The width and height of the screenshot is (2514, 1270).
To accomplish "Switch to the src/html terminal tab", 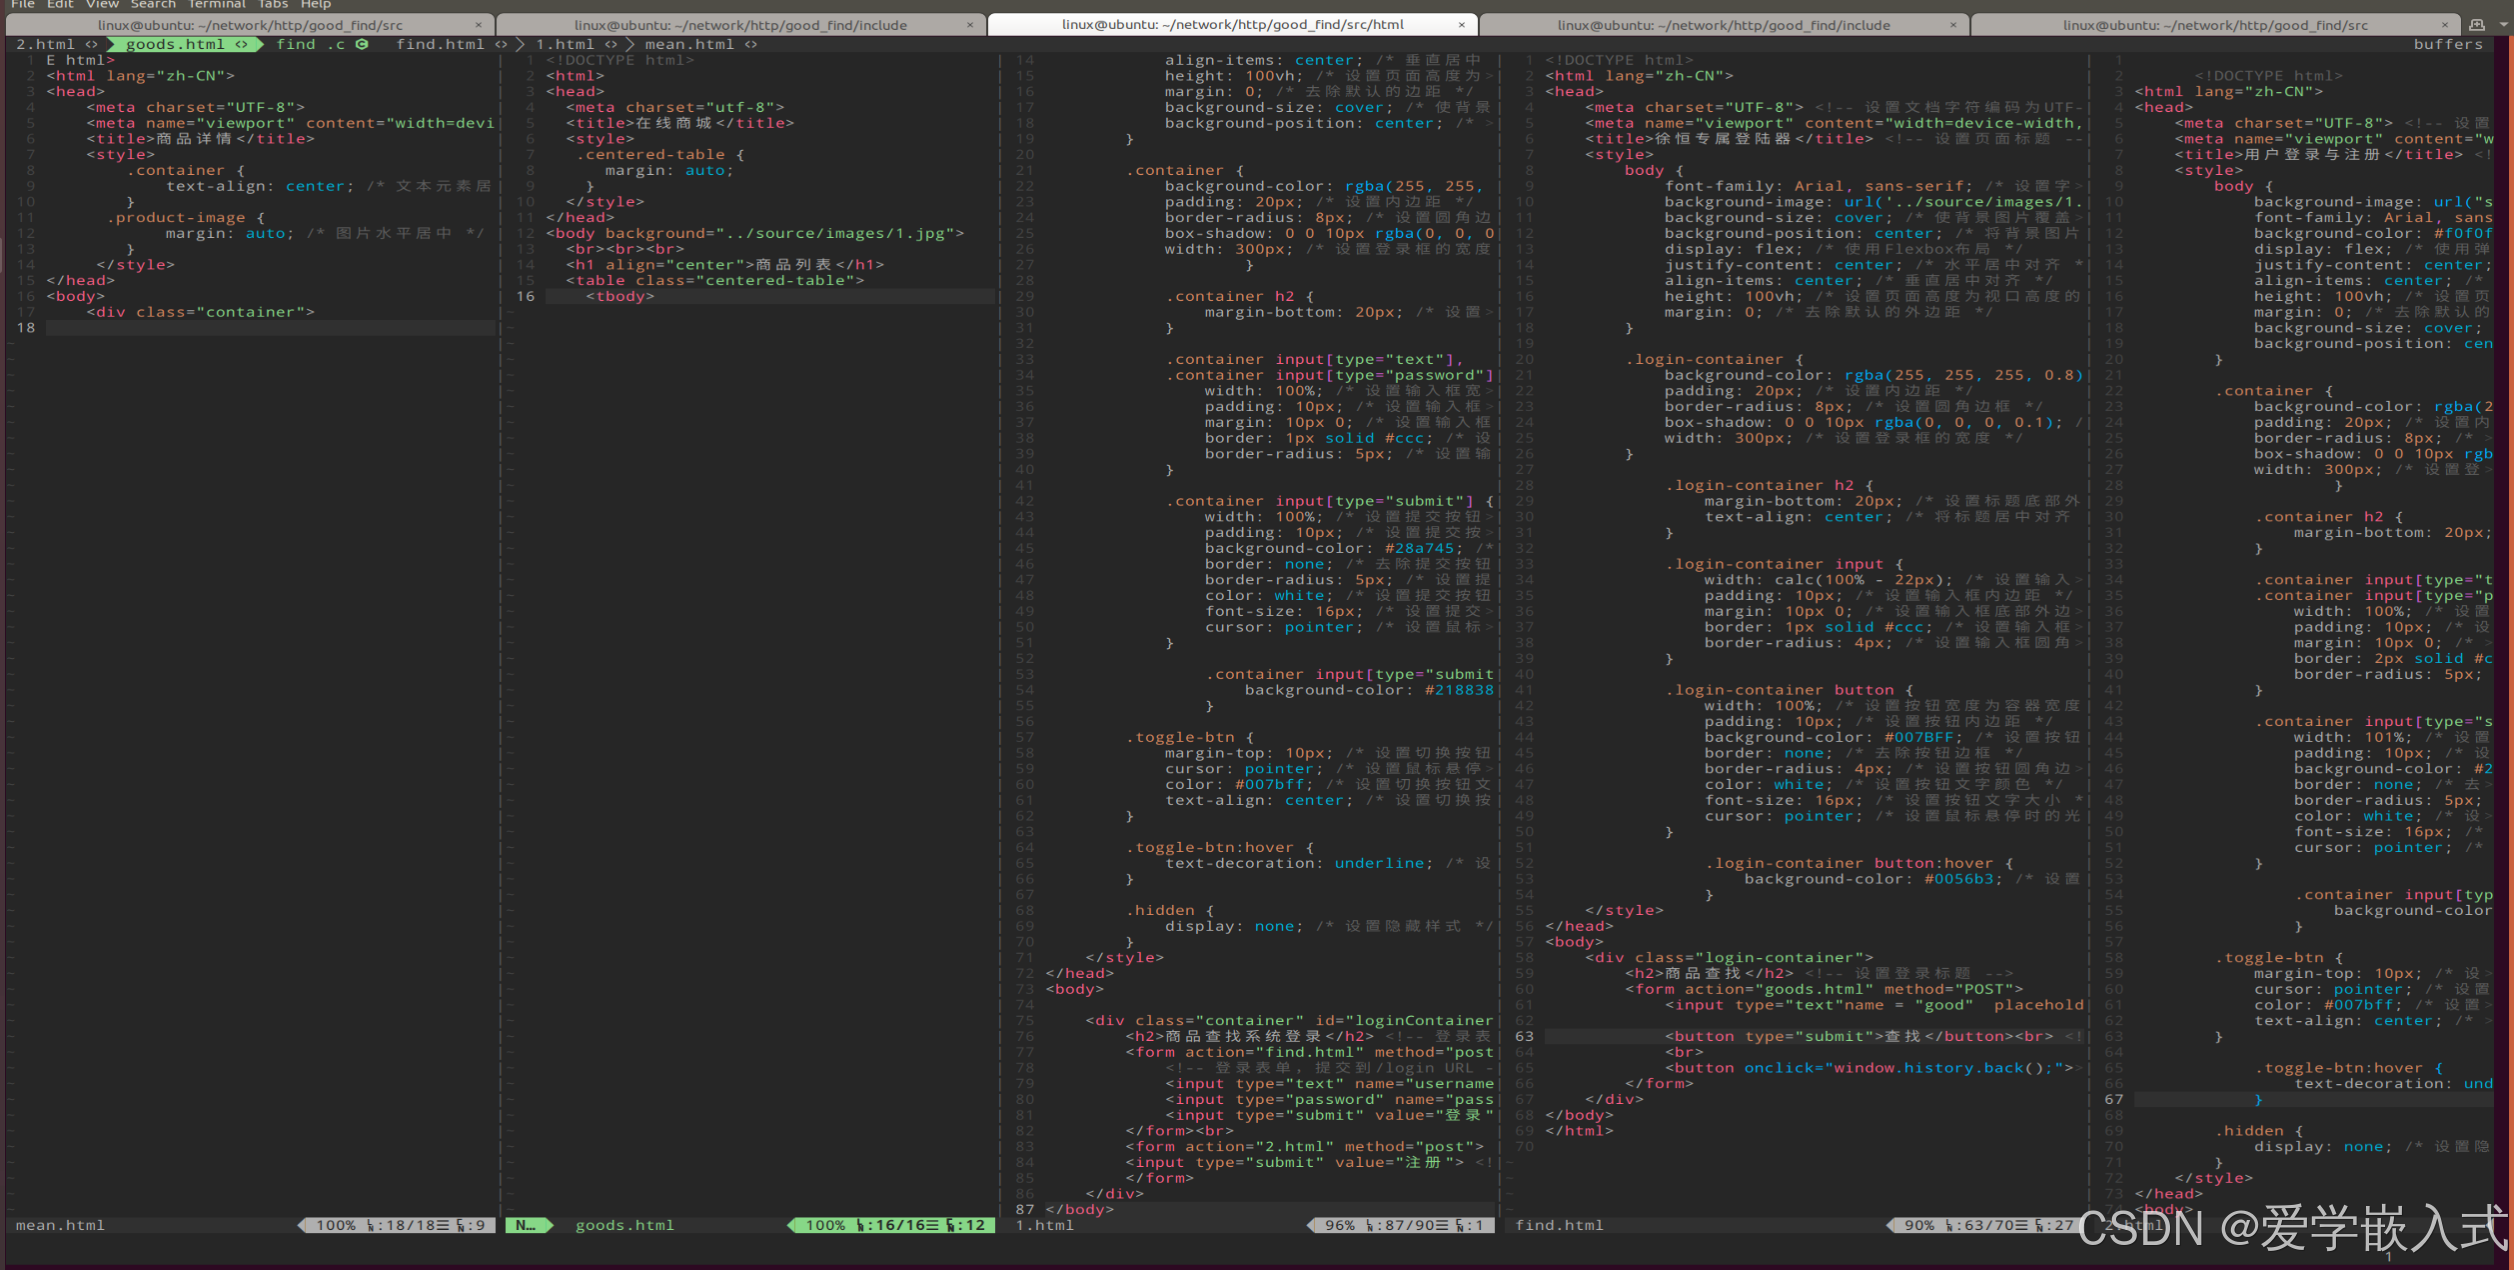I will coord(1232,25).
